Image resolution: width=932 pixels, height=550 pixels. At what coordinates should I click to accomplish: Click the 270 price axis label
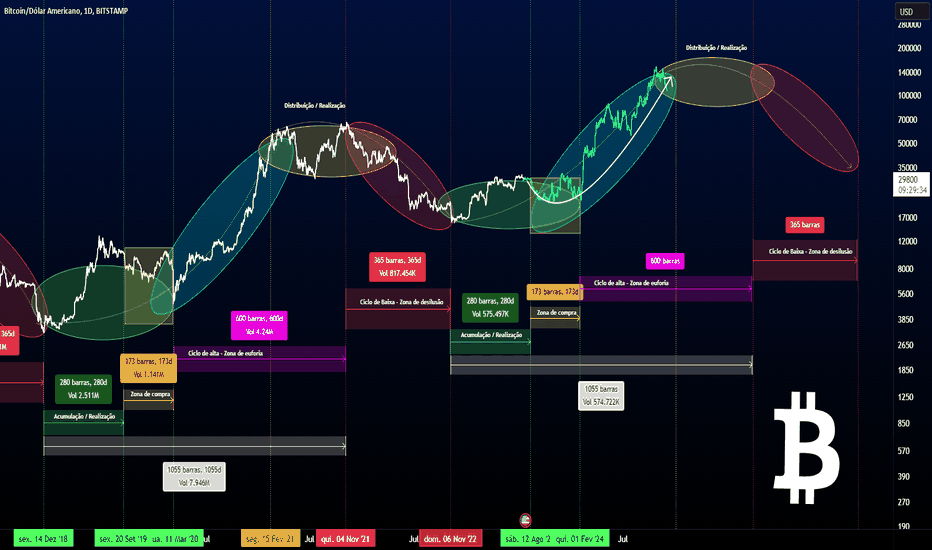[903, 502]
